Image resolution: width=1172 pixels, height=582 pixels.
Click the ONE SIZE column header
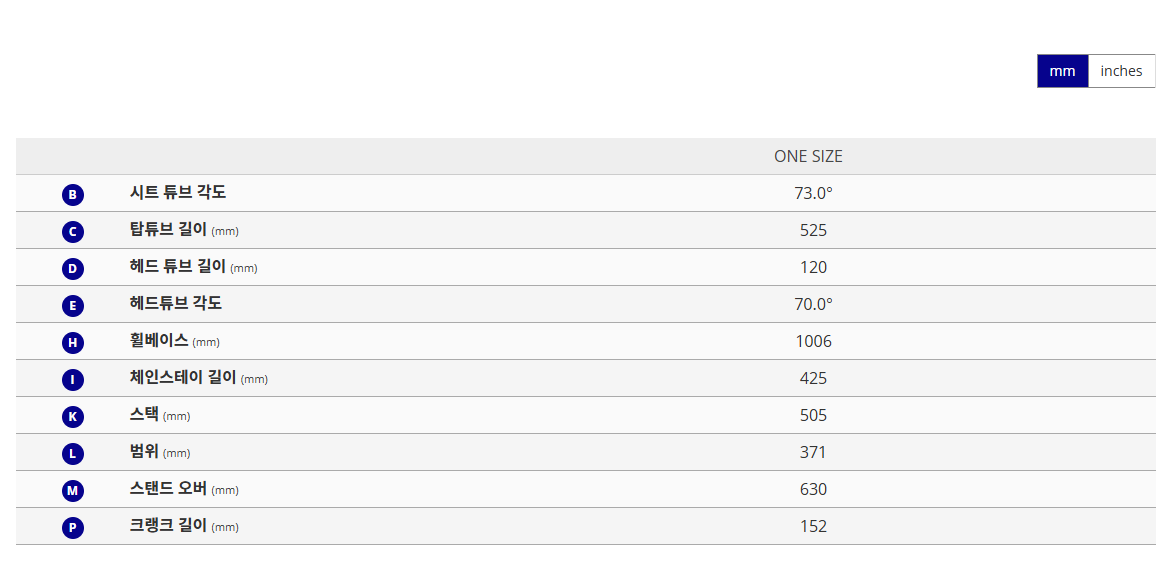808,156
